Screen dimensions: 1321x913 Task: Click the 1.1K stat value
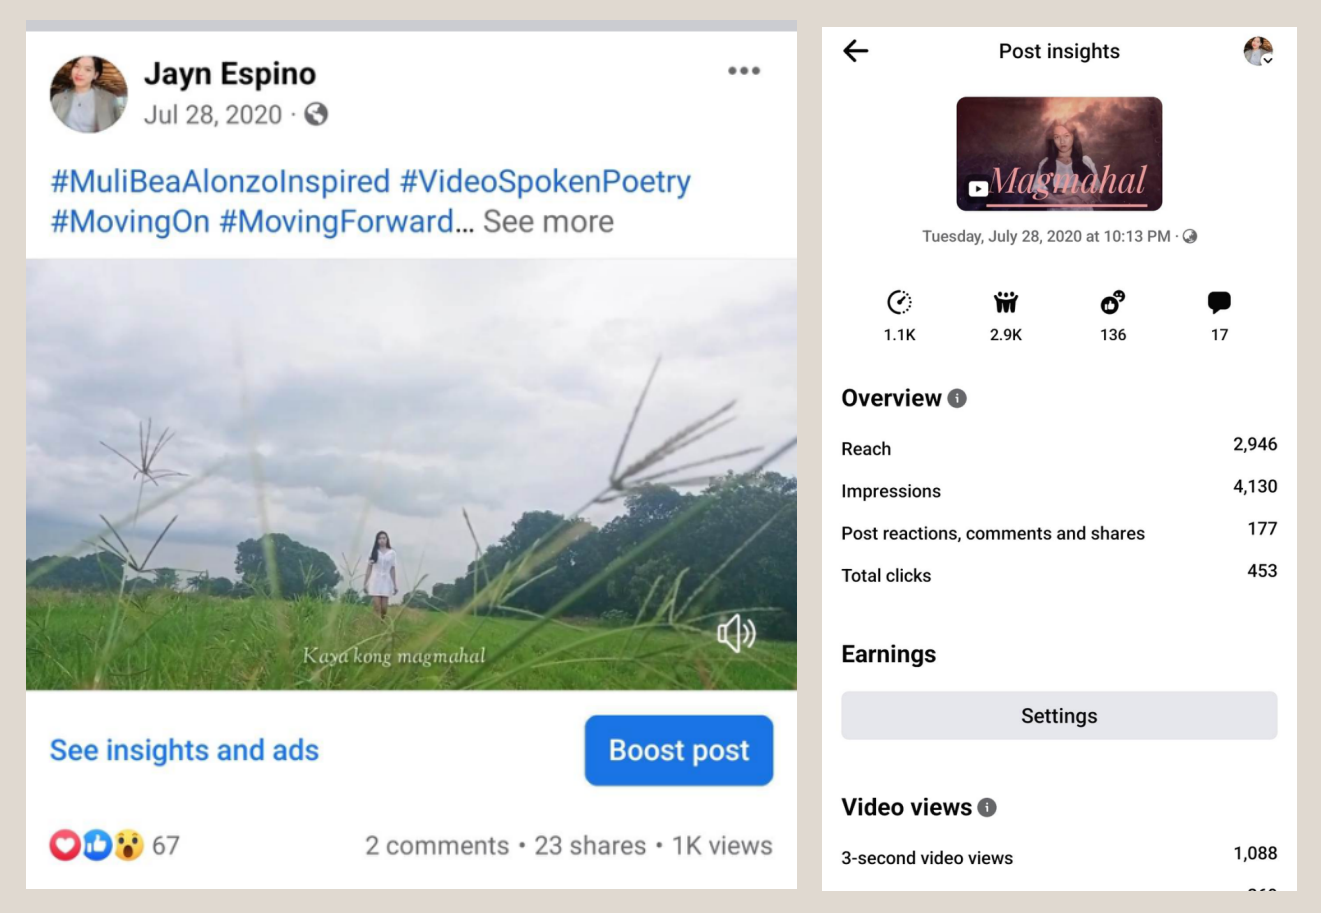(899, 335)
